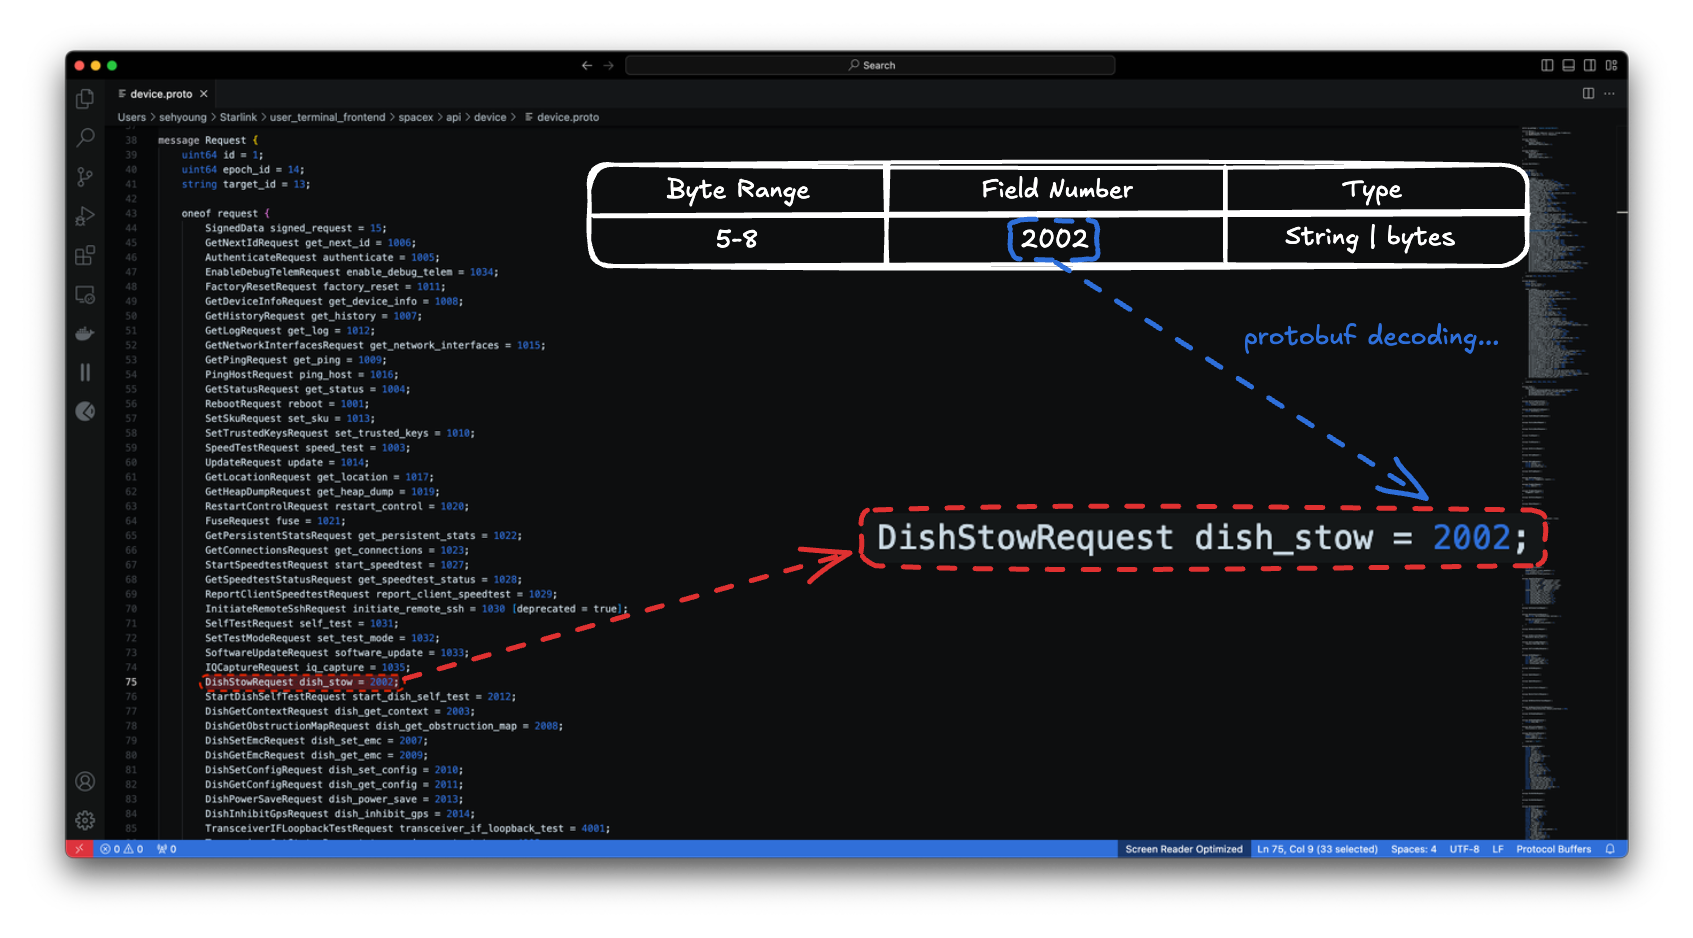
Task: Open Problems via errors and warnings indicator
Action: point(122,849)
